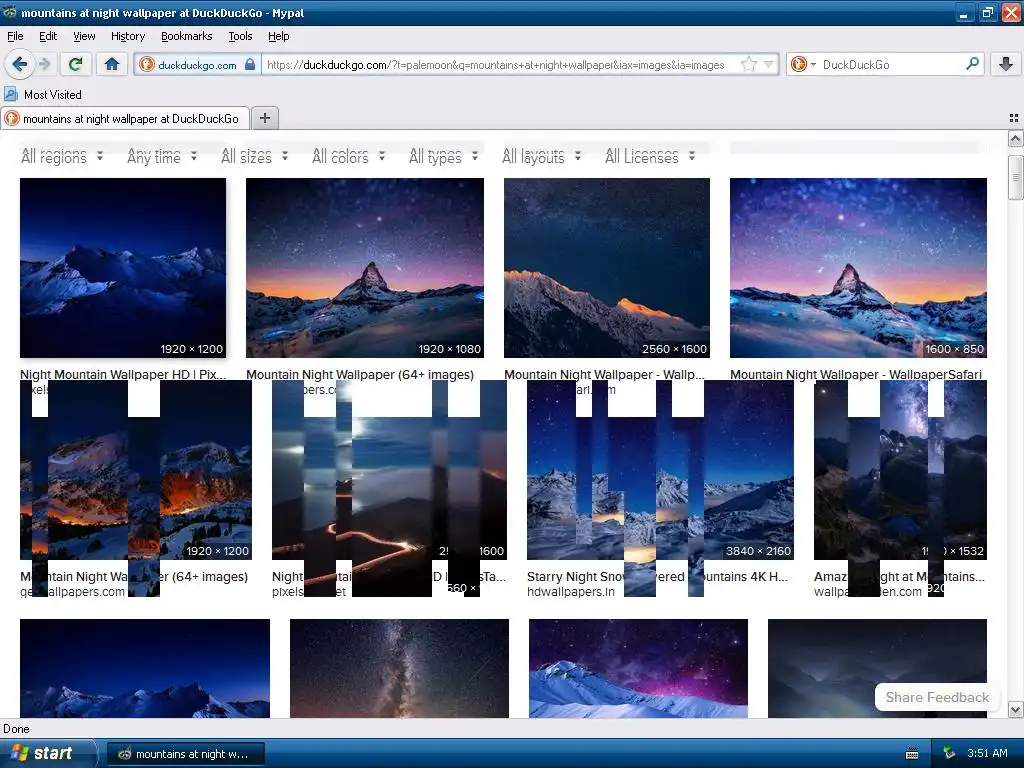Open the Downloads arrow button
1024x768 pixels.
tap(1006, 64)
